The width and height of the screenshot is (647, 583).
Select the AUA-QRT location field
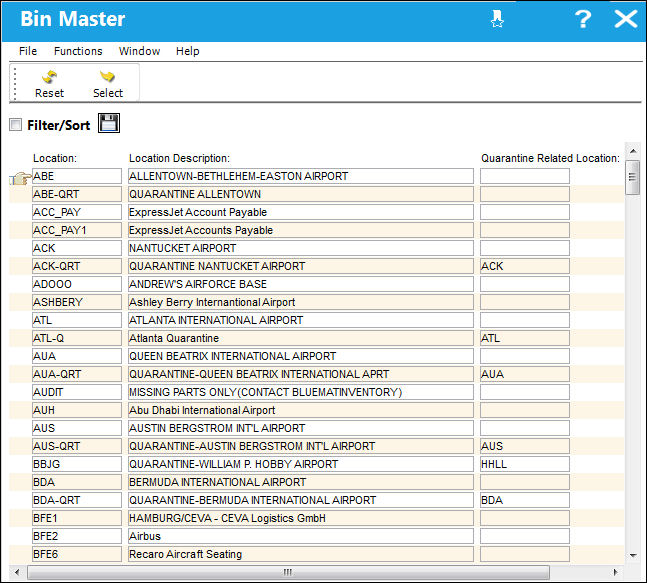click(x=77, y=374)
